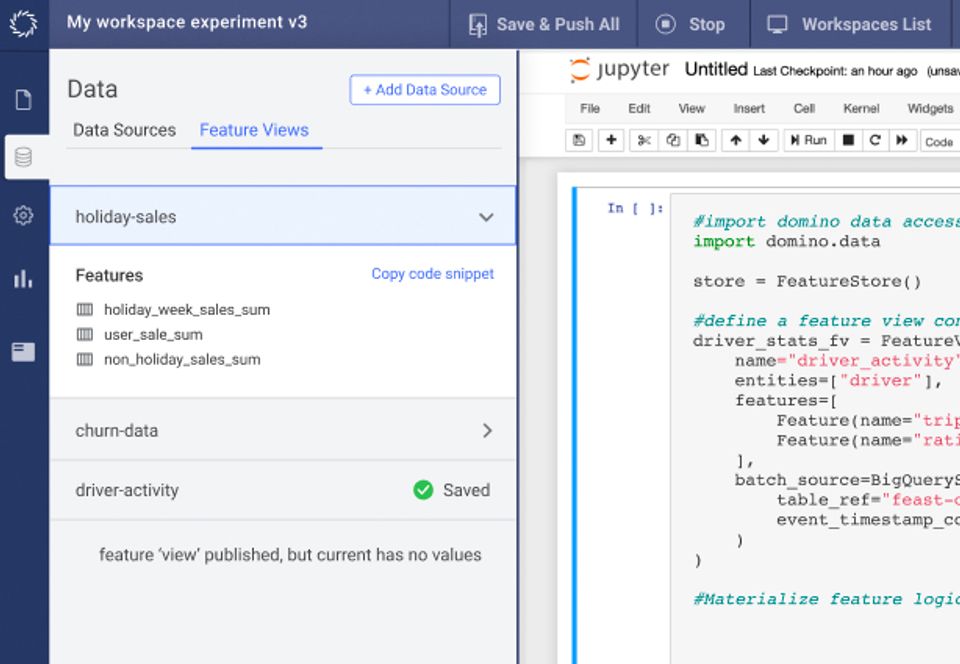The image size is (960, 664).
Task: Open the files icon in left sidebar
Action: 23,99
